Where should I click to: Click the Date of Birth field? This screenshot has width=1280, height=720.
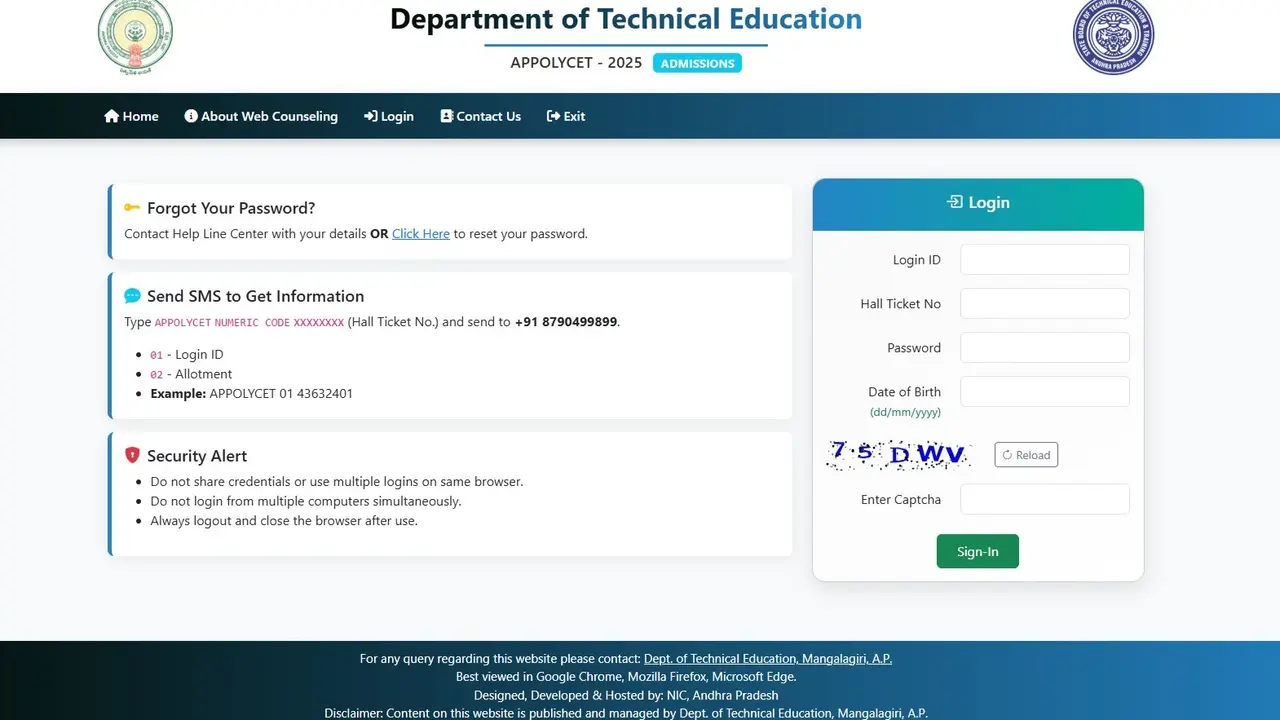pos(1044,391)
